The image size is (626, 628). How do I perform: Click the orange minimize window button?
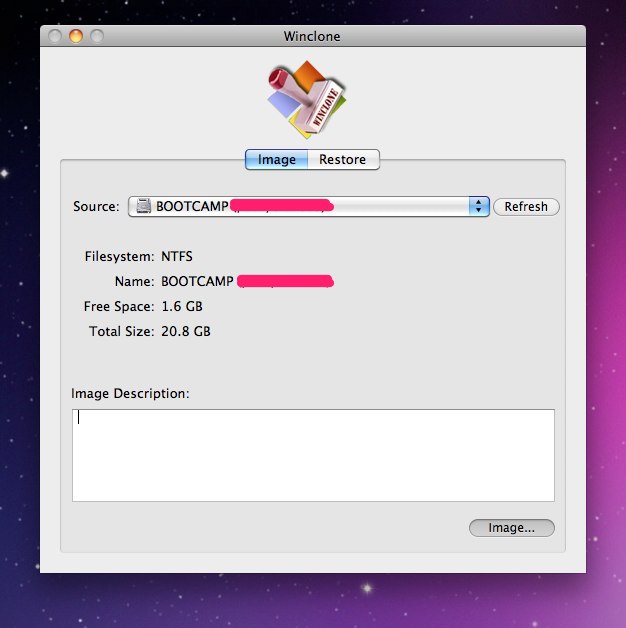76,36
